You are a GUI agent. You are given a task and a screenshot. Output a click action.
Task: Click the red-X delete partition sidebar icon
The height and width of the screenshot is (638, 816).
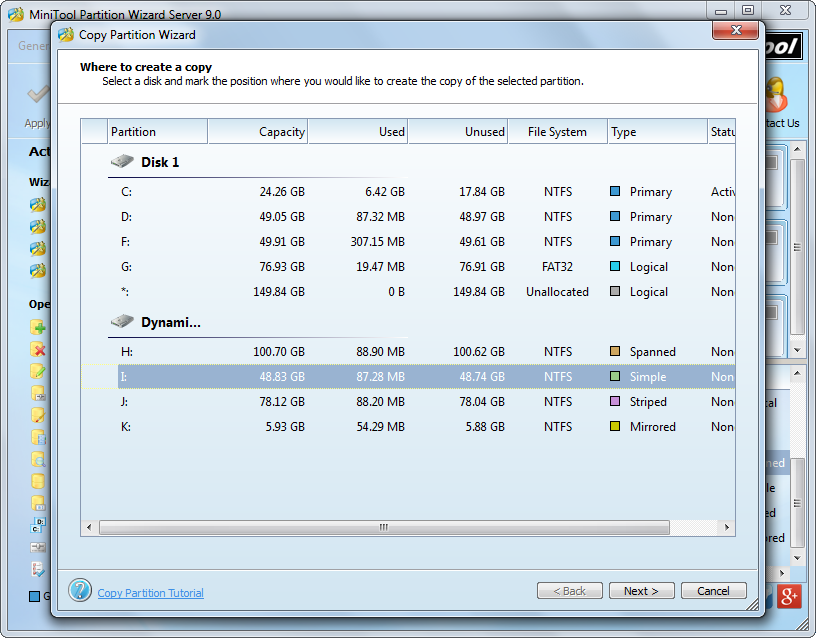[x=38, y=349]
